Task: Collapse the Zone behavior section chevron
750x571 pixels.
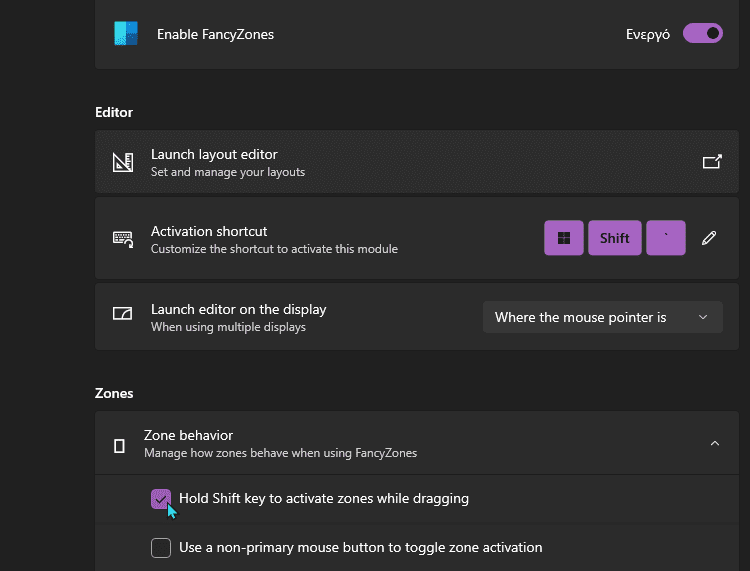Action: pos(715,443)
